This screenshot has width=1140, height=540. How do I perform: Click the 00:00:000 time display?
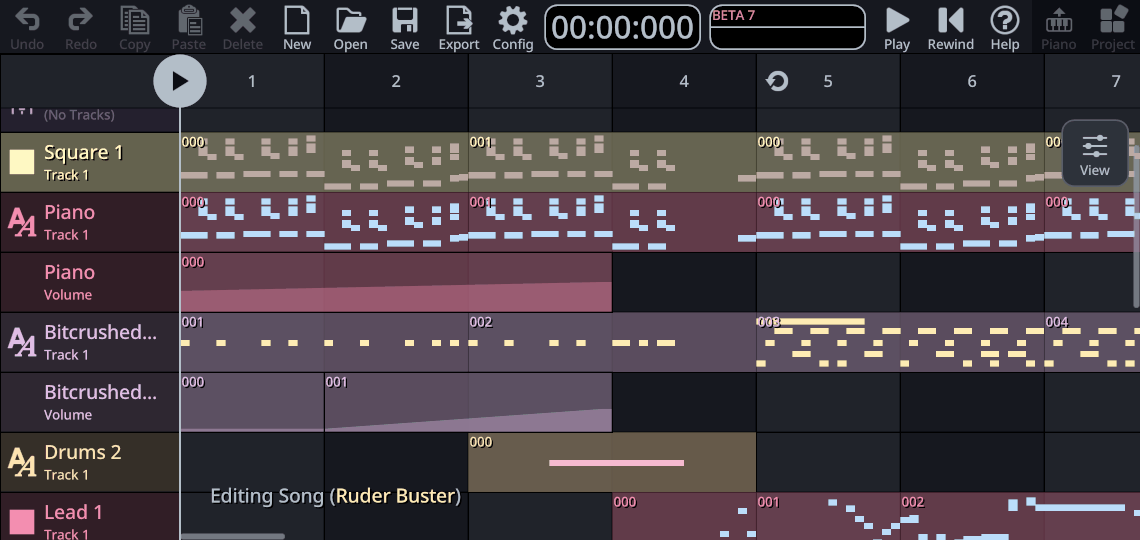pyautogui.click(x=622, y=27)
